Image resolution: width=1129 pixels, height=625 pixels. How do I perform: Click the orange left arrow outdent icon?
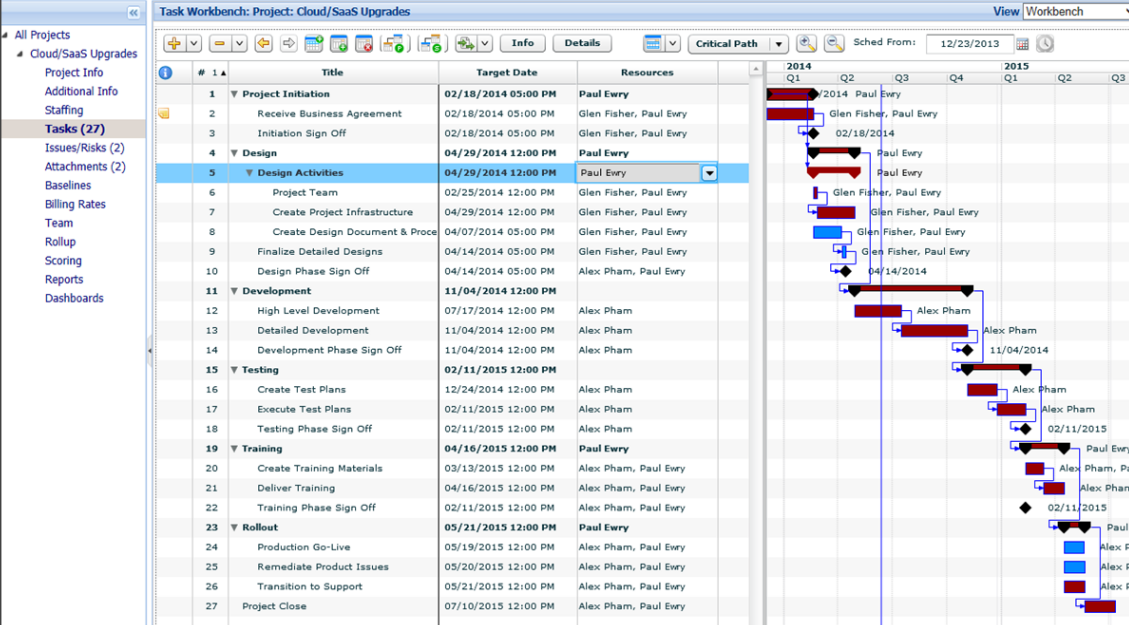(264, 43)
